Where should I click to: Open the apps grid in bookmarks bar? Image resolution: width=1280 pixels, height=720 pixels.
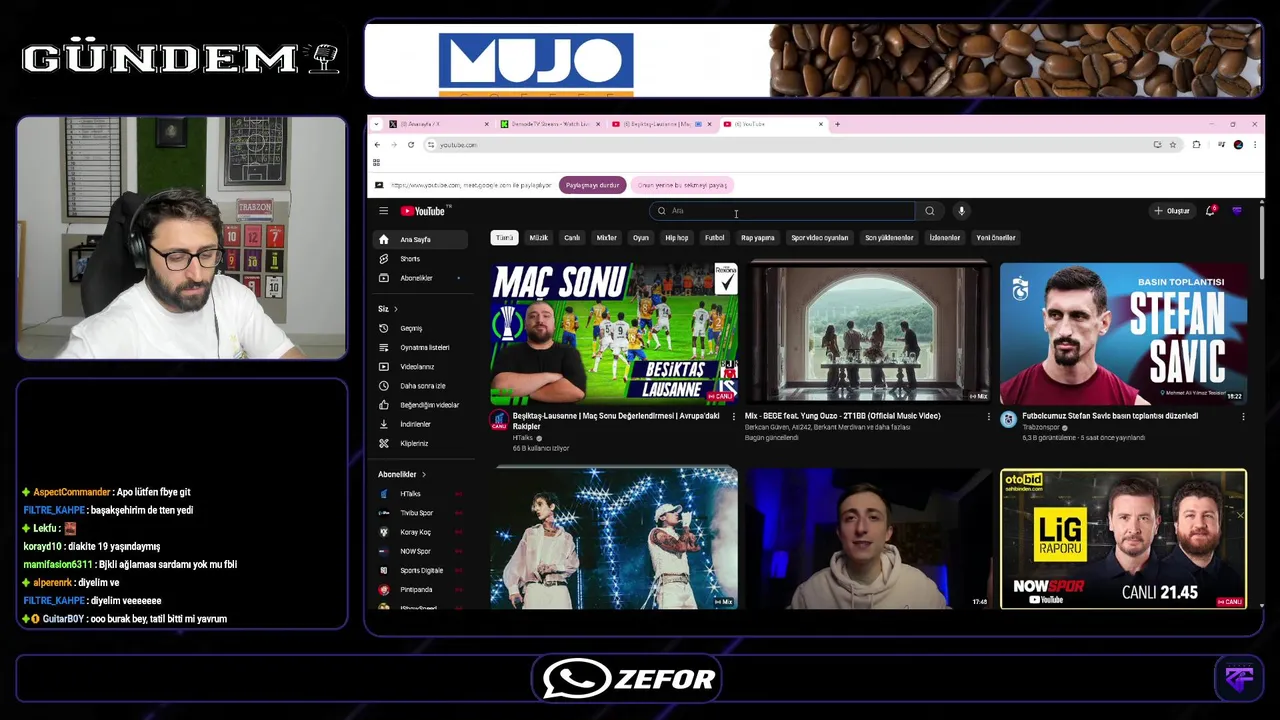tap(377, 163)
